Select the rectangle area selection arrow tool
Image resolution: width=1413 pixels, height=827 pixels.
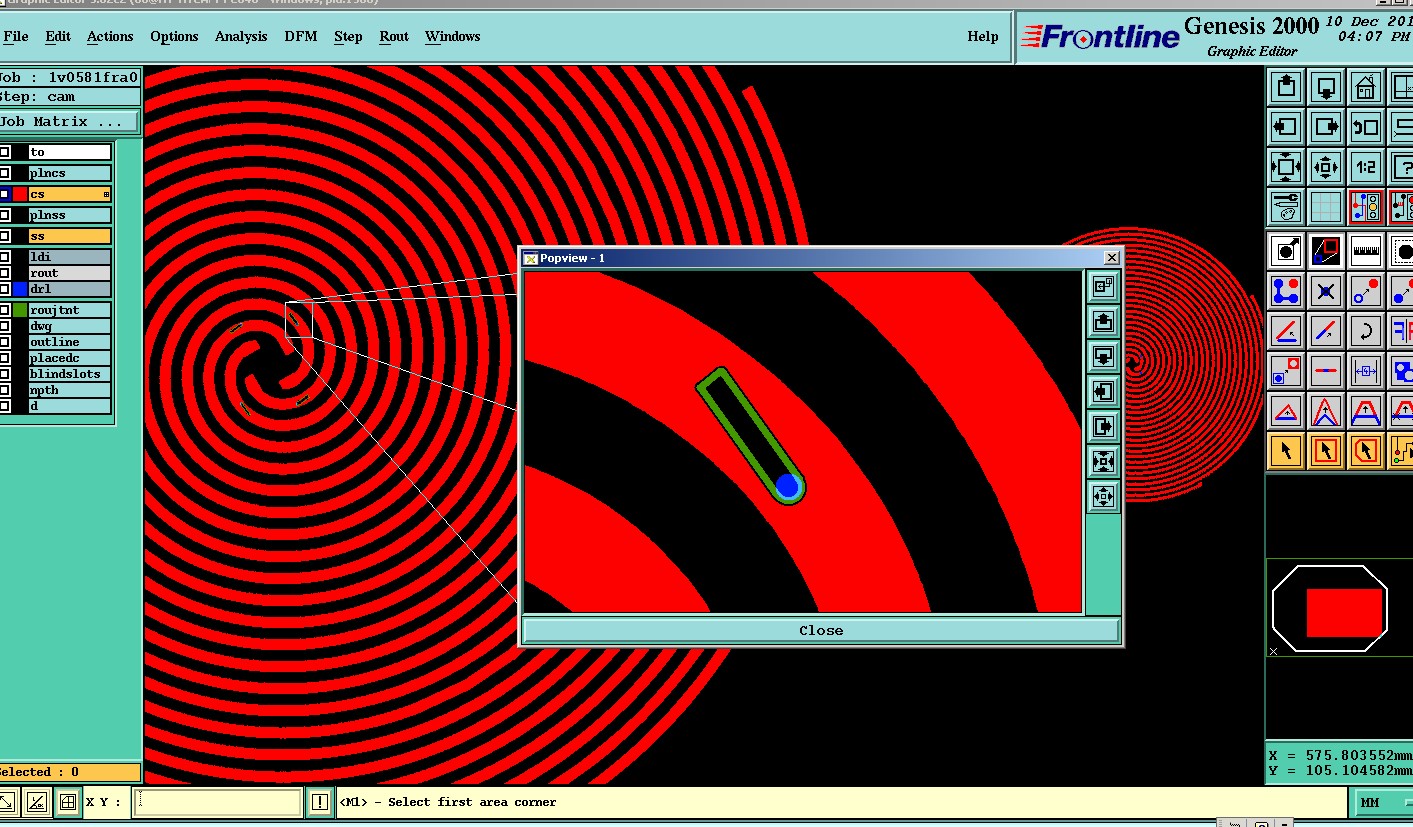point(1326,451)
